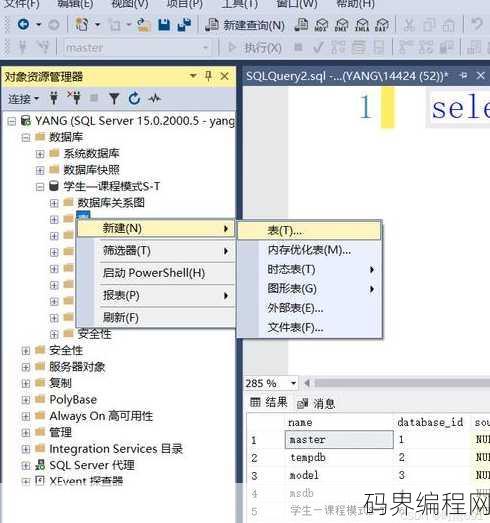
Task: Collapse the 学生—课程模式S-T database
Action: click(x=40, y=187)
